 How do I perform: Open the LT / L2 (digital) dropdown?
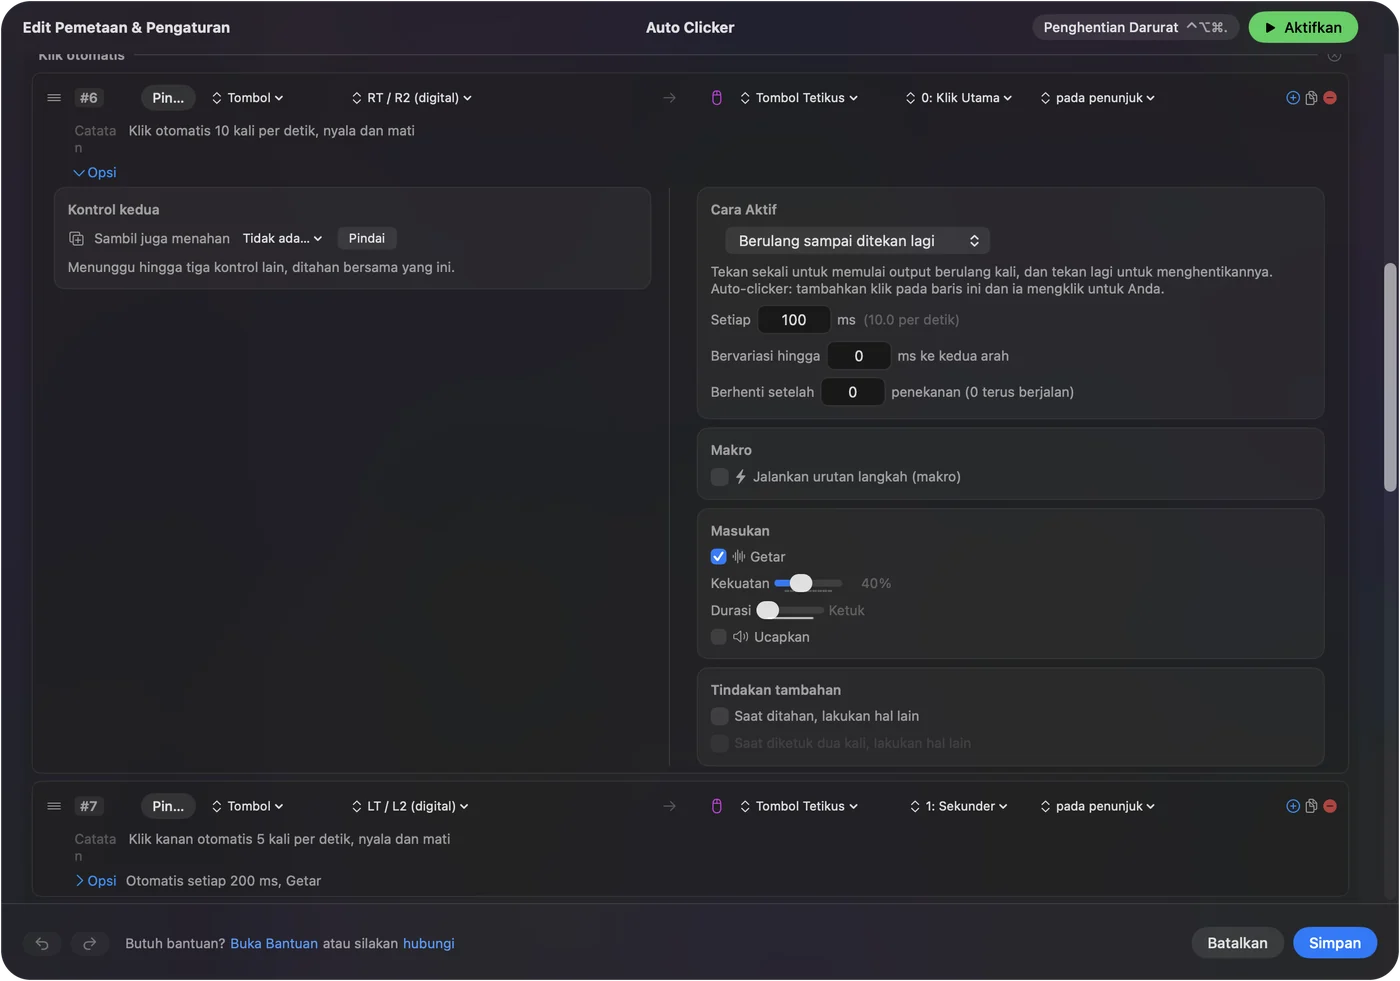410,806
